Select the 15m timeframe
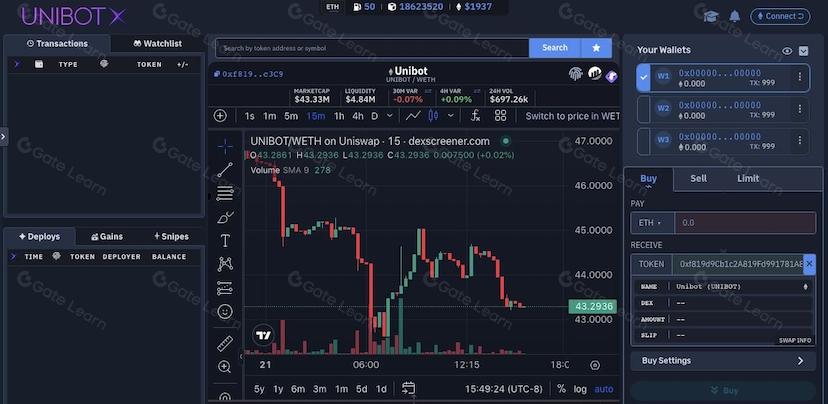The width and height of the screenshot is (828, 404). (316, 116)
